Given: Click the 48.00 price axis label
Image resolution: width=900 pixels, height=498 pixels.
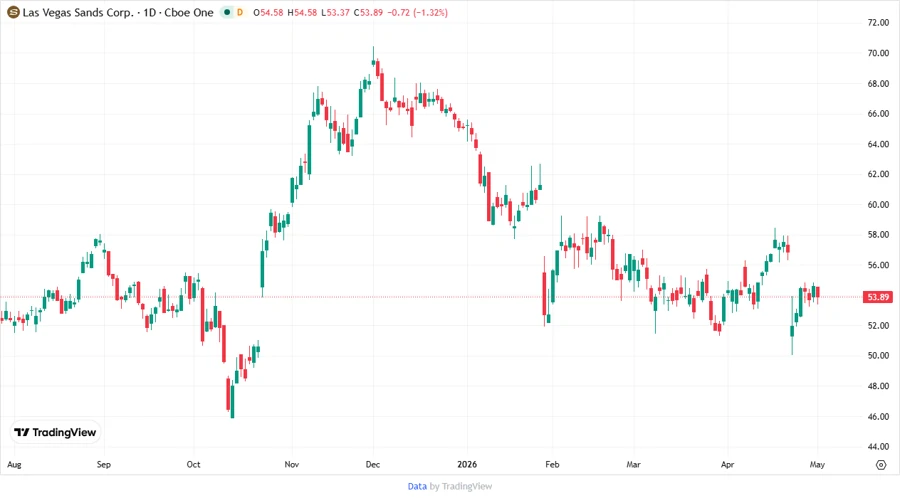Looking at the screenshot, I should point(878,386).
